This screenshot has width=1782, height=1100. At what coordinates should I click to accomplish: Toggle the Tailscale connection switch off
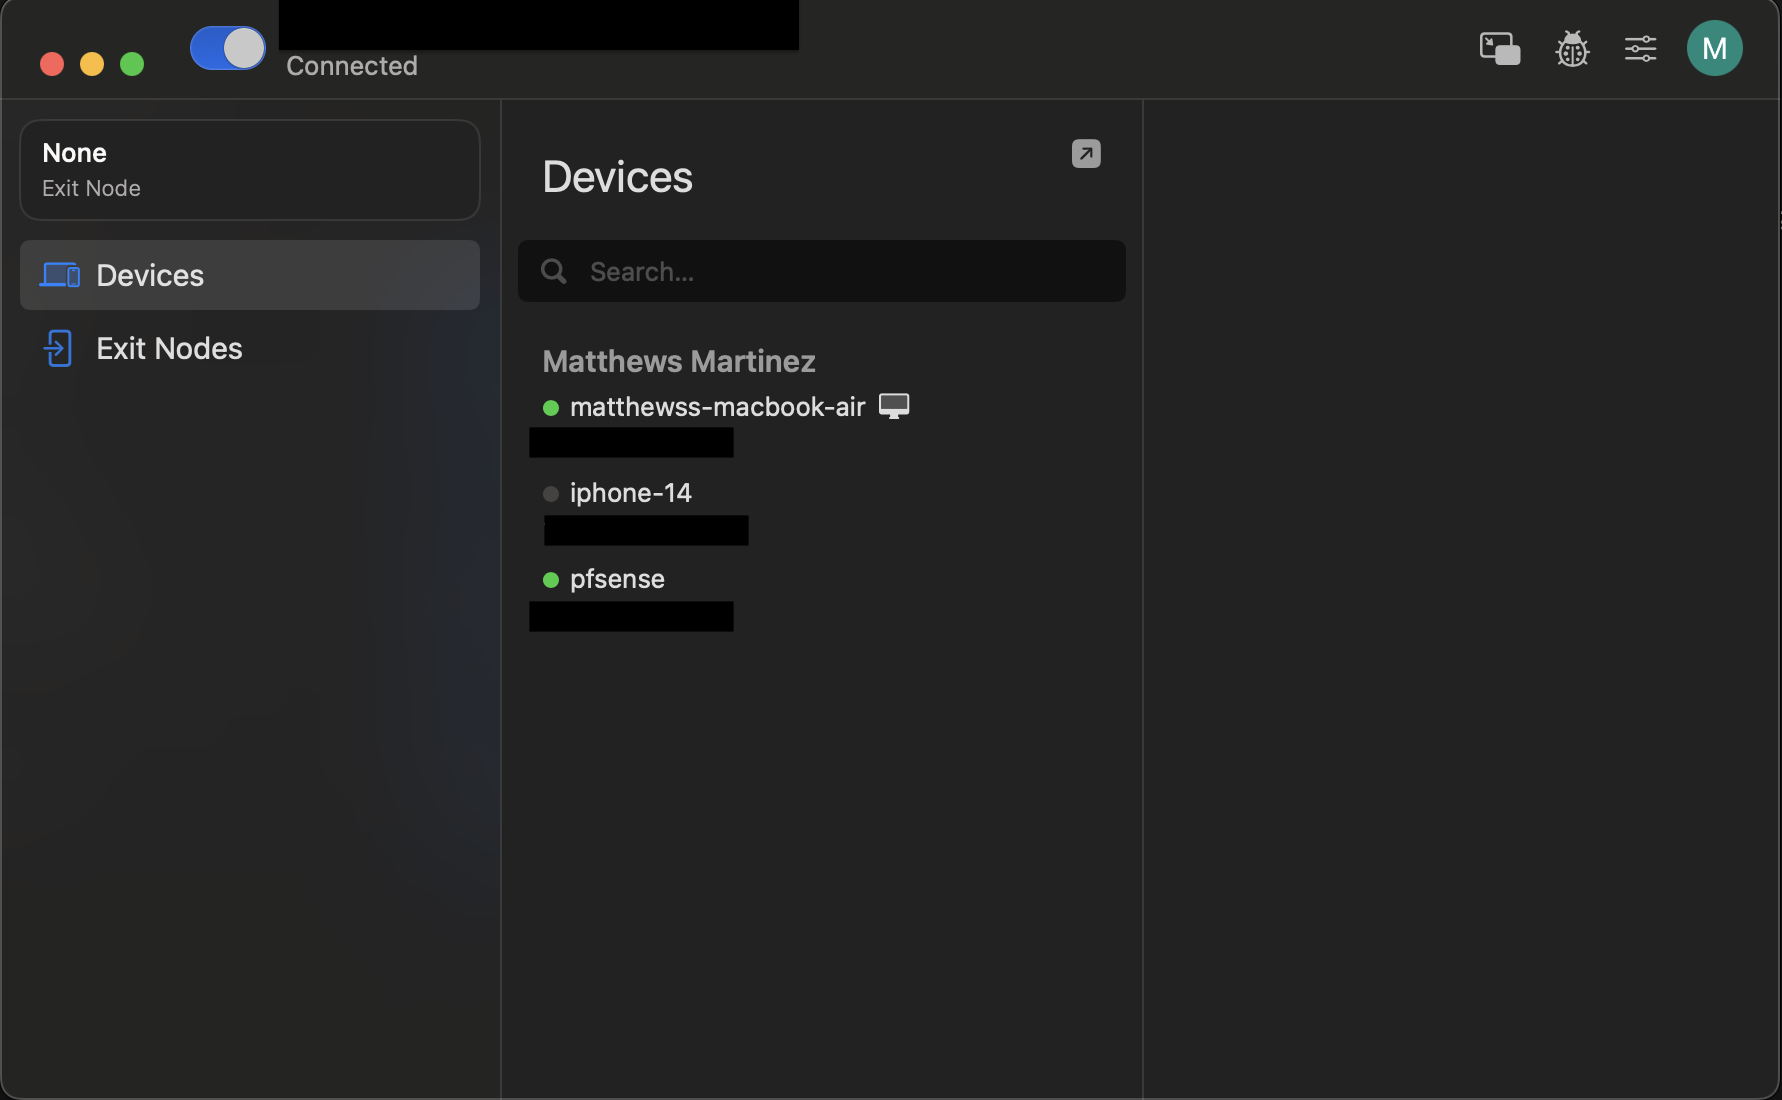[228, 48]
